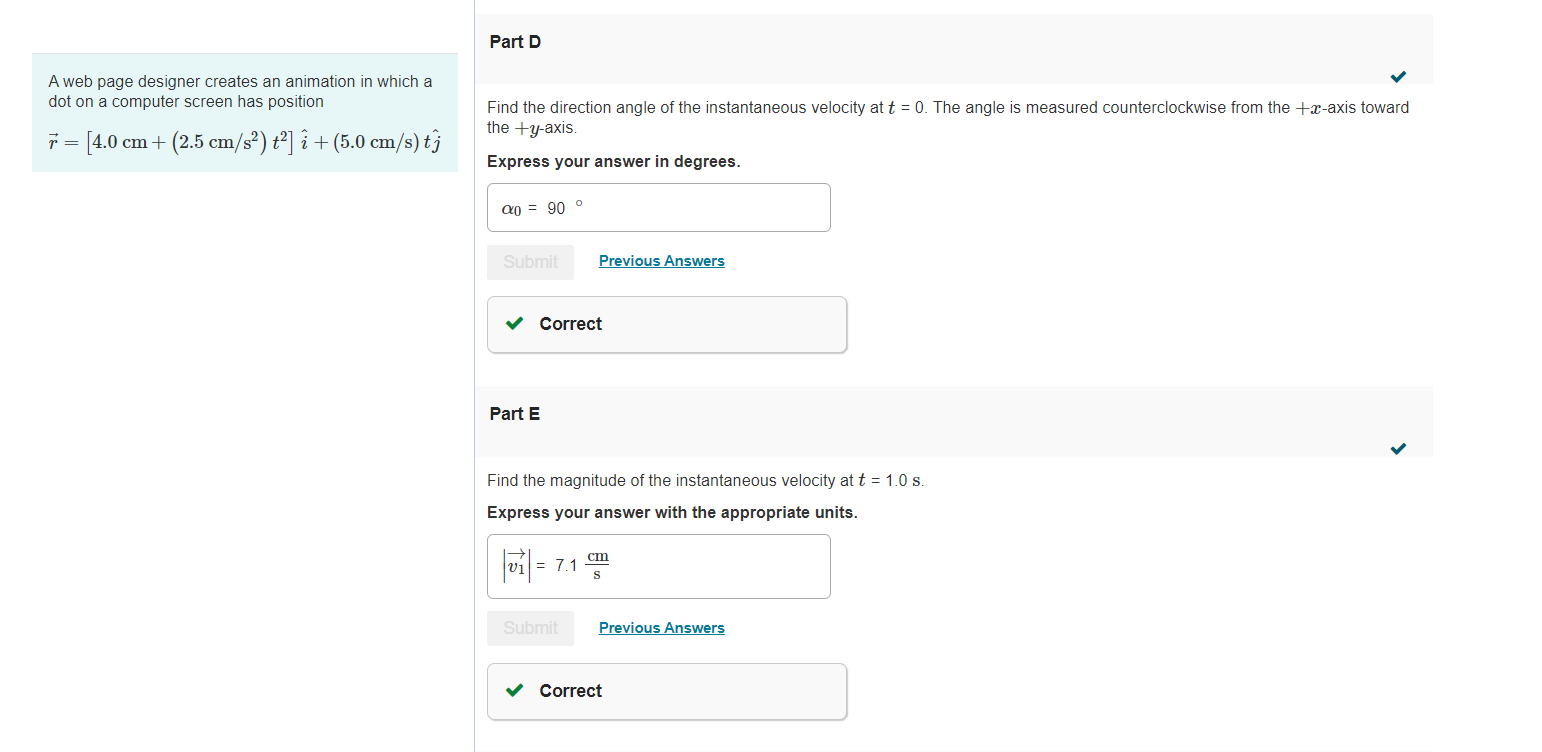Click the disabled Submit button under Part E
Screen dimensions: 1542x752
[530, 628]
